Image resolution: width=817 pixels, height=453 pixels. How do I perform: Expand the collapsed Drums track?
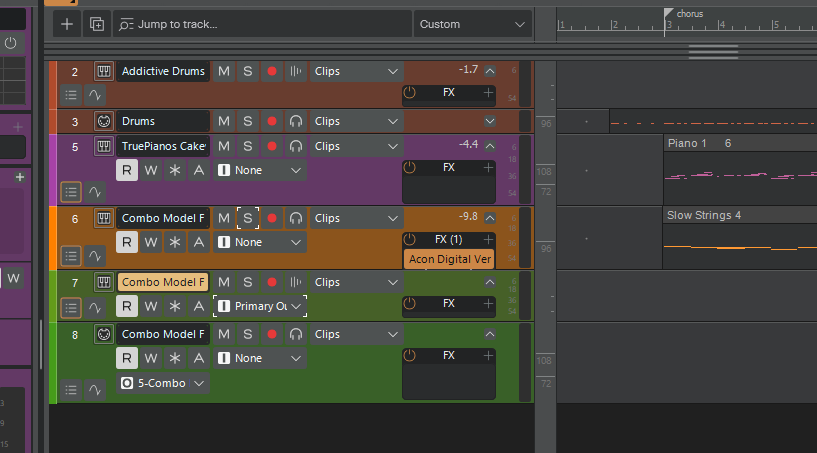489,121
